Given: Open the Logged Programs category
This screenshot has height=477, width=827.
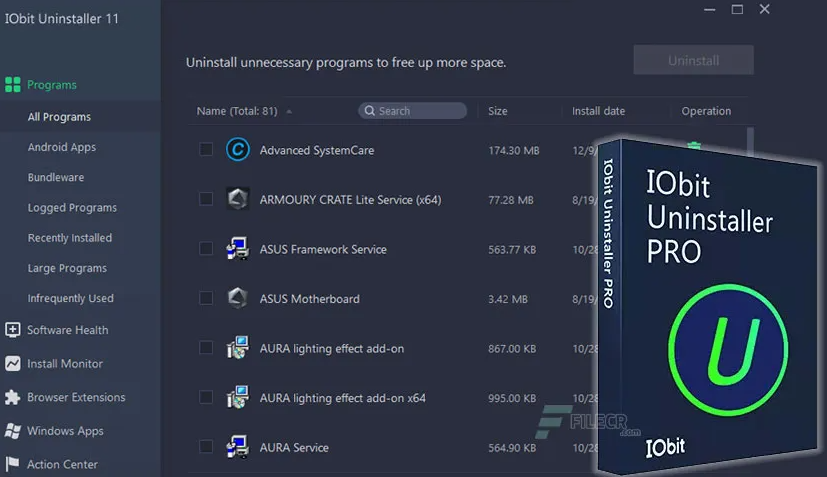Looking at the screenshot, I should (x=72, y=208).
